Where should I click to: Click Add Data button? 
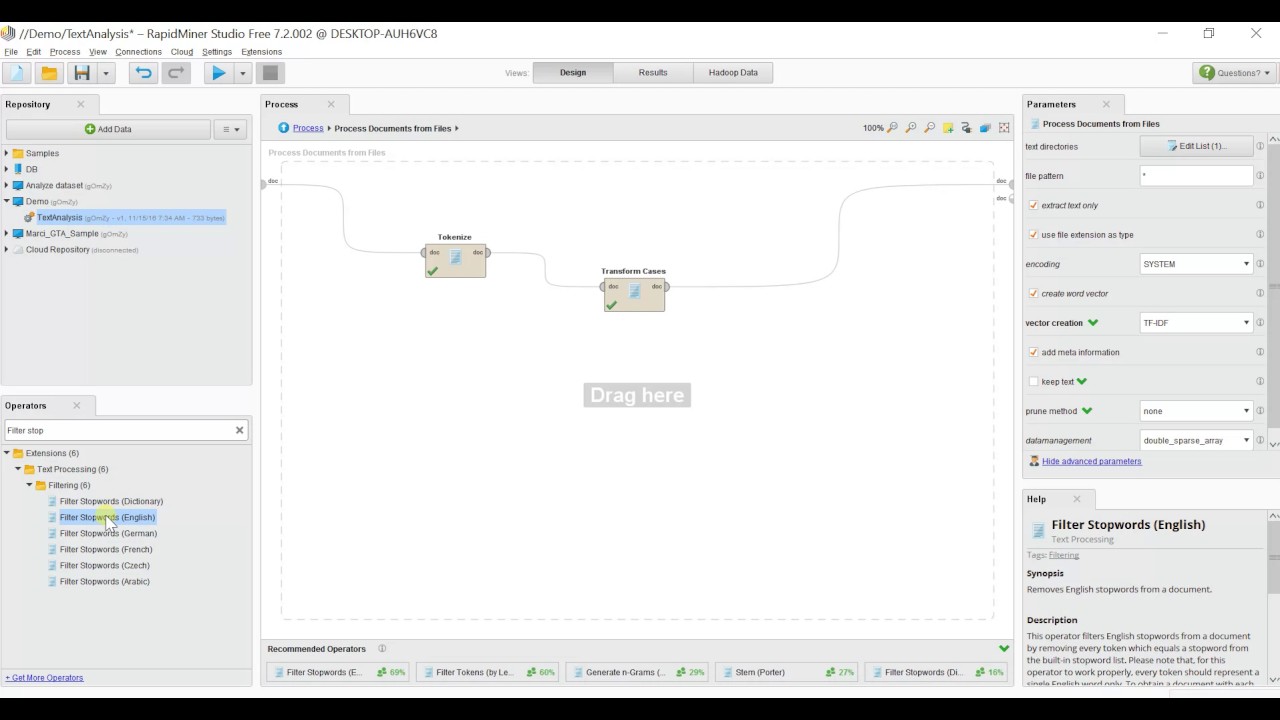[108, 129]
